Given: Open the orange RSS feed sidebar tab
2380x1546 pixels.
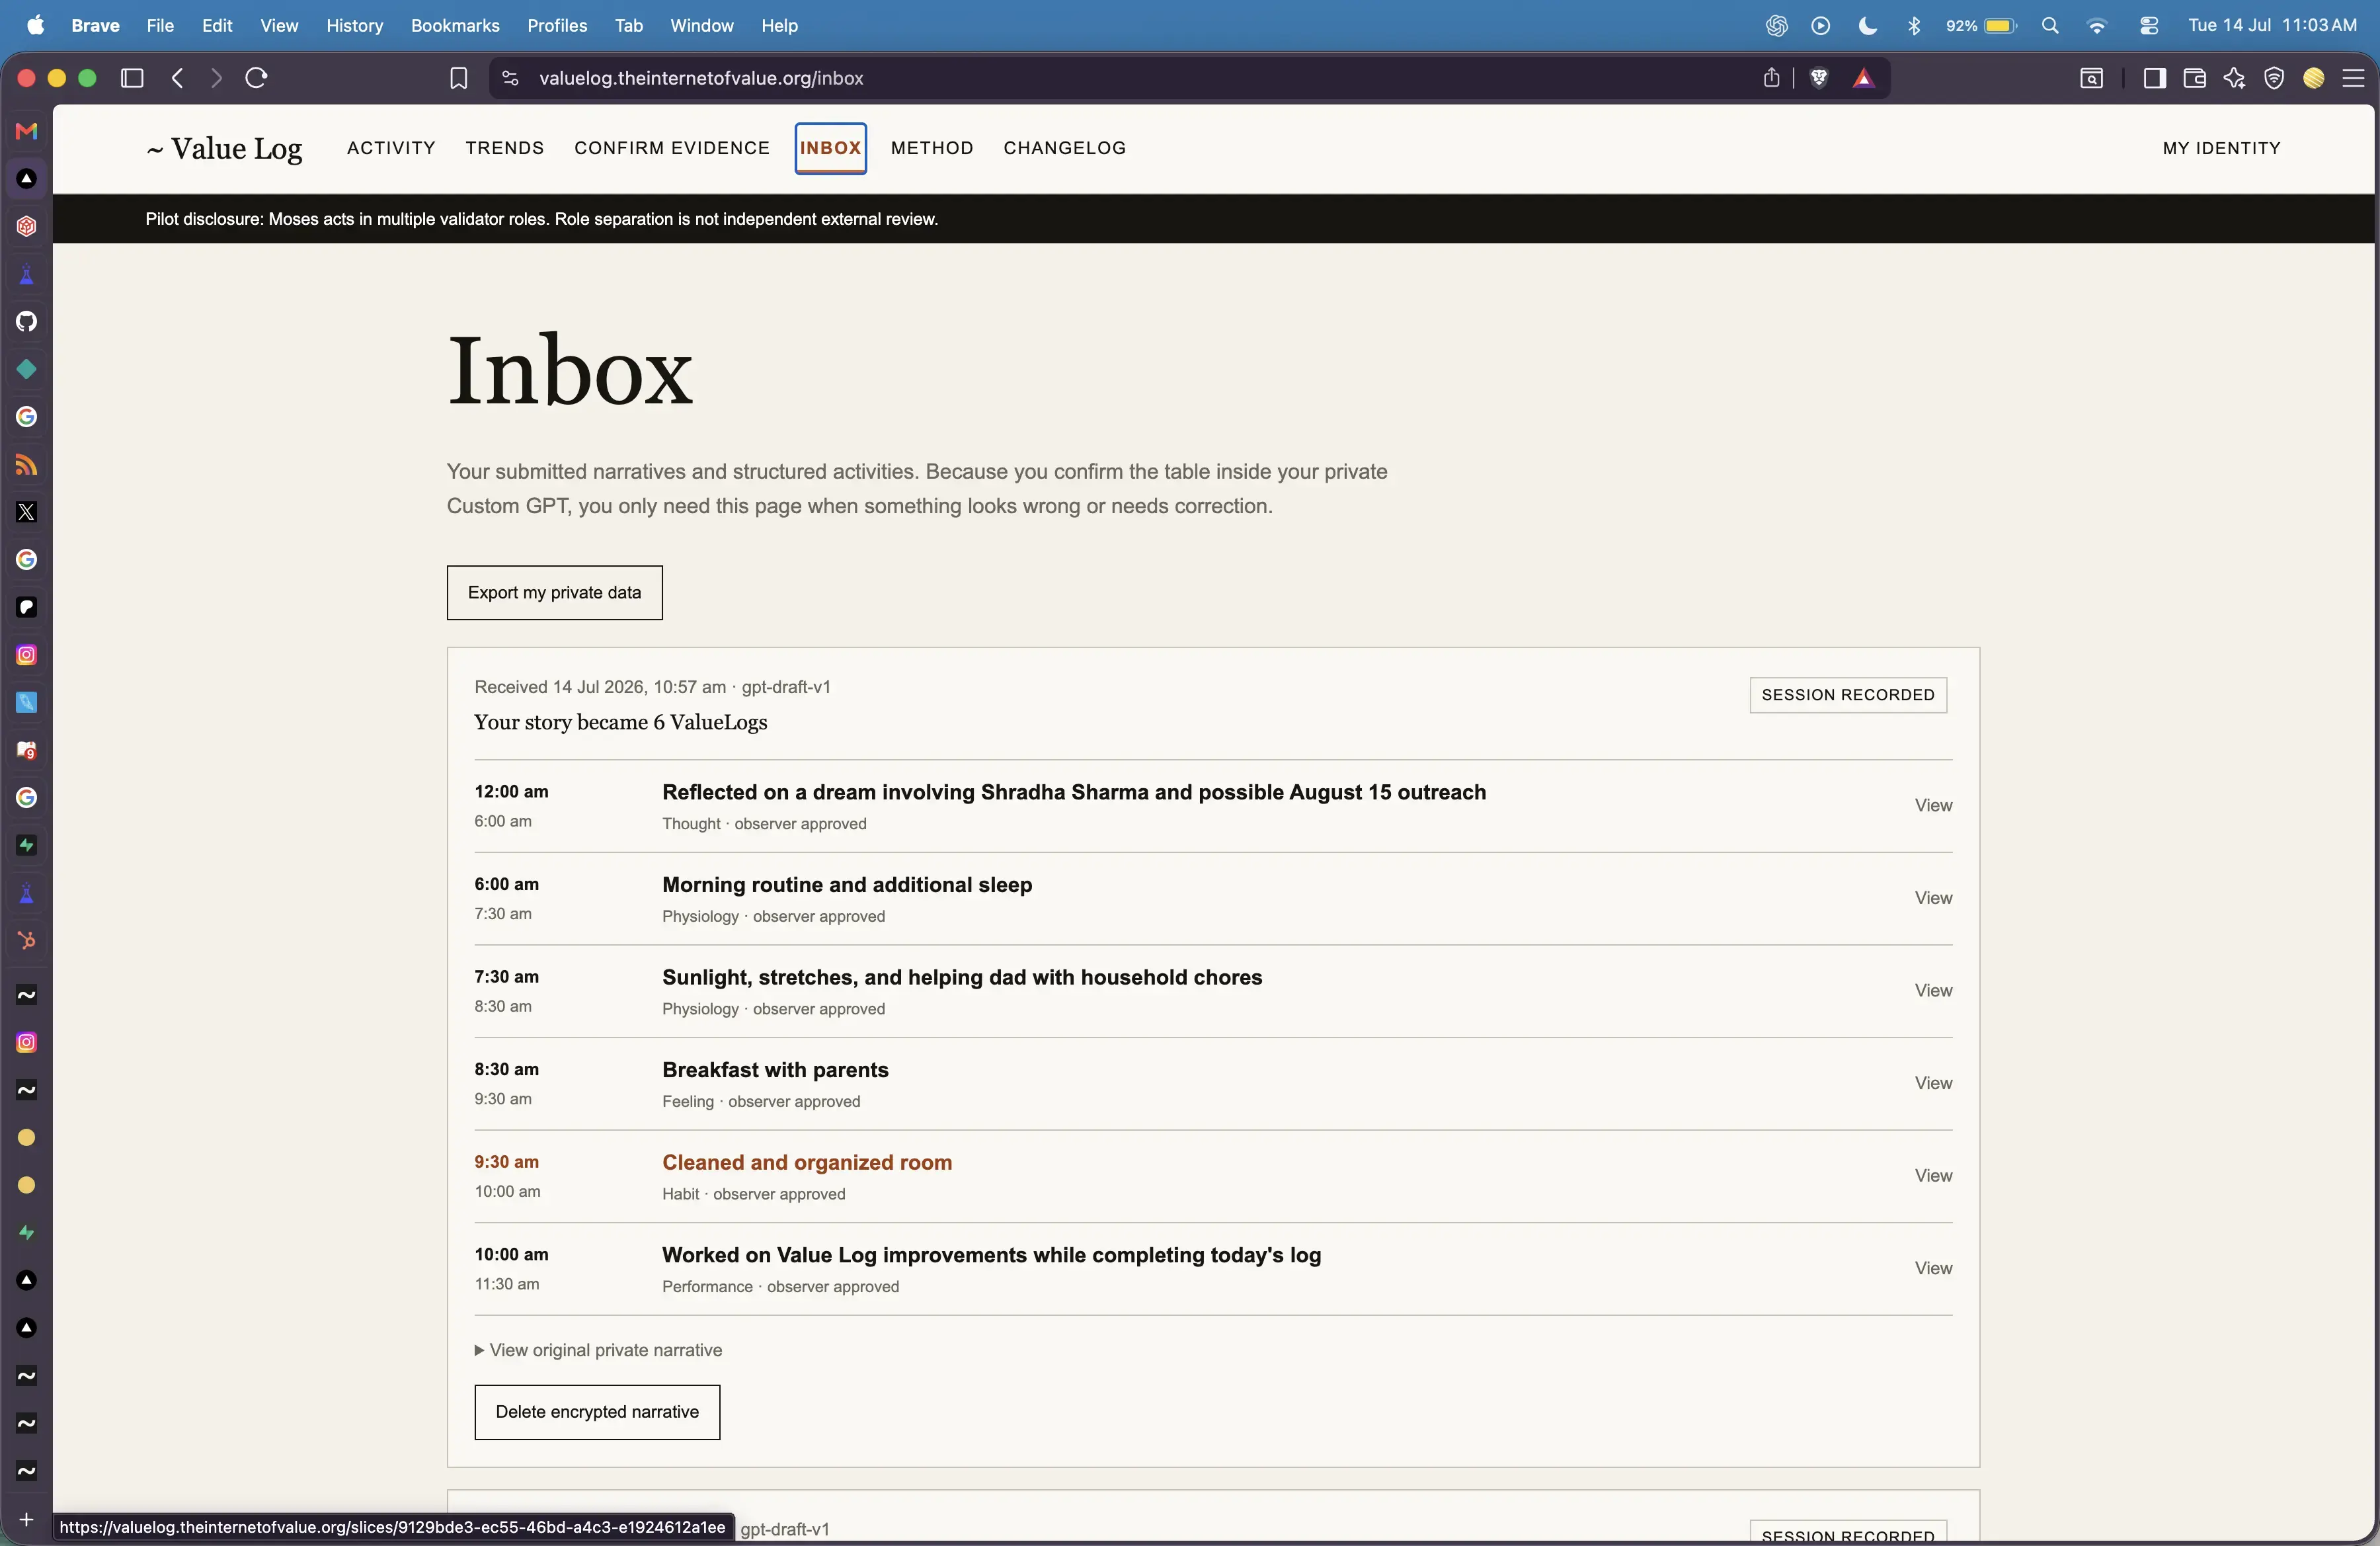Looking at the screenshot, I should 27,465.
